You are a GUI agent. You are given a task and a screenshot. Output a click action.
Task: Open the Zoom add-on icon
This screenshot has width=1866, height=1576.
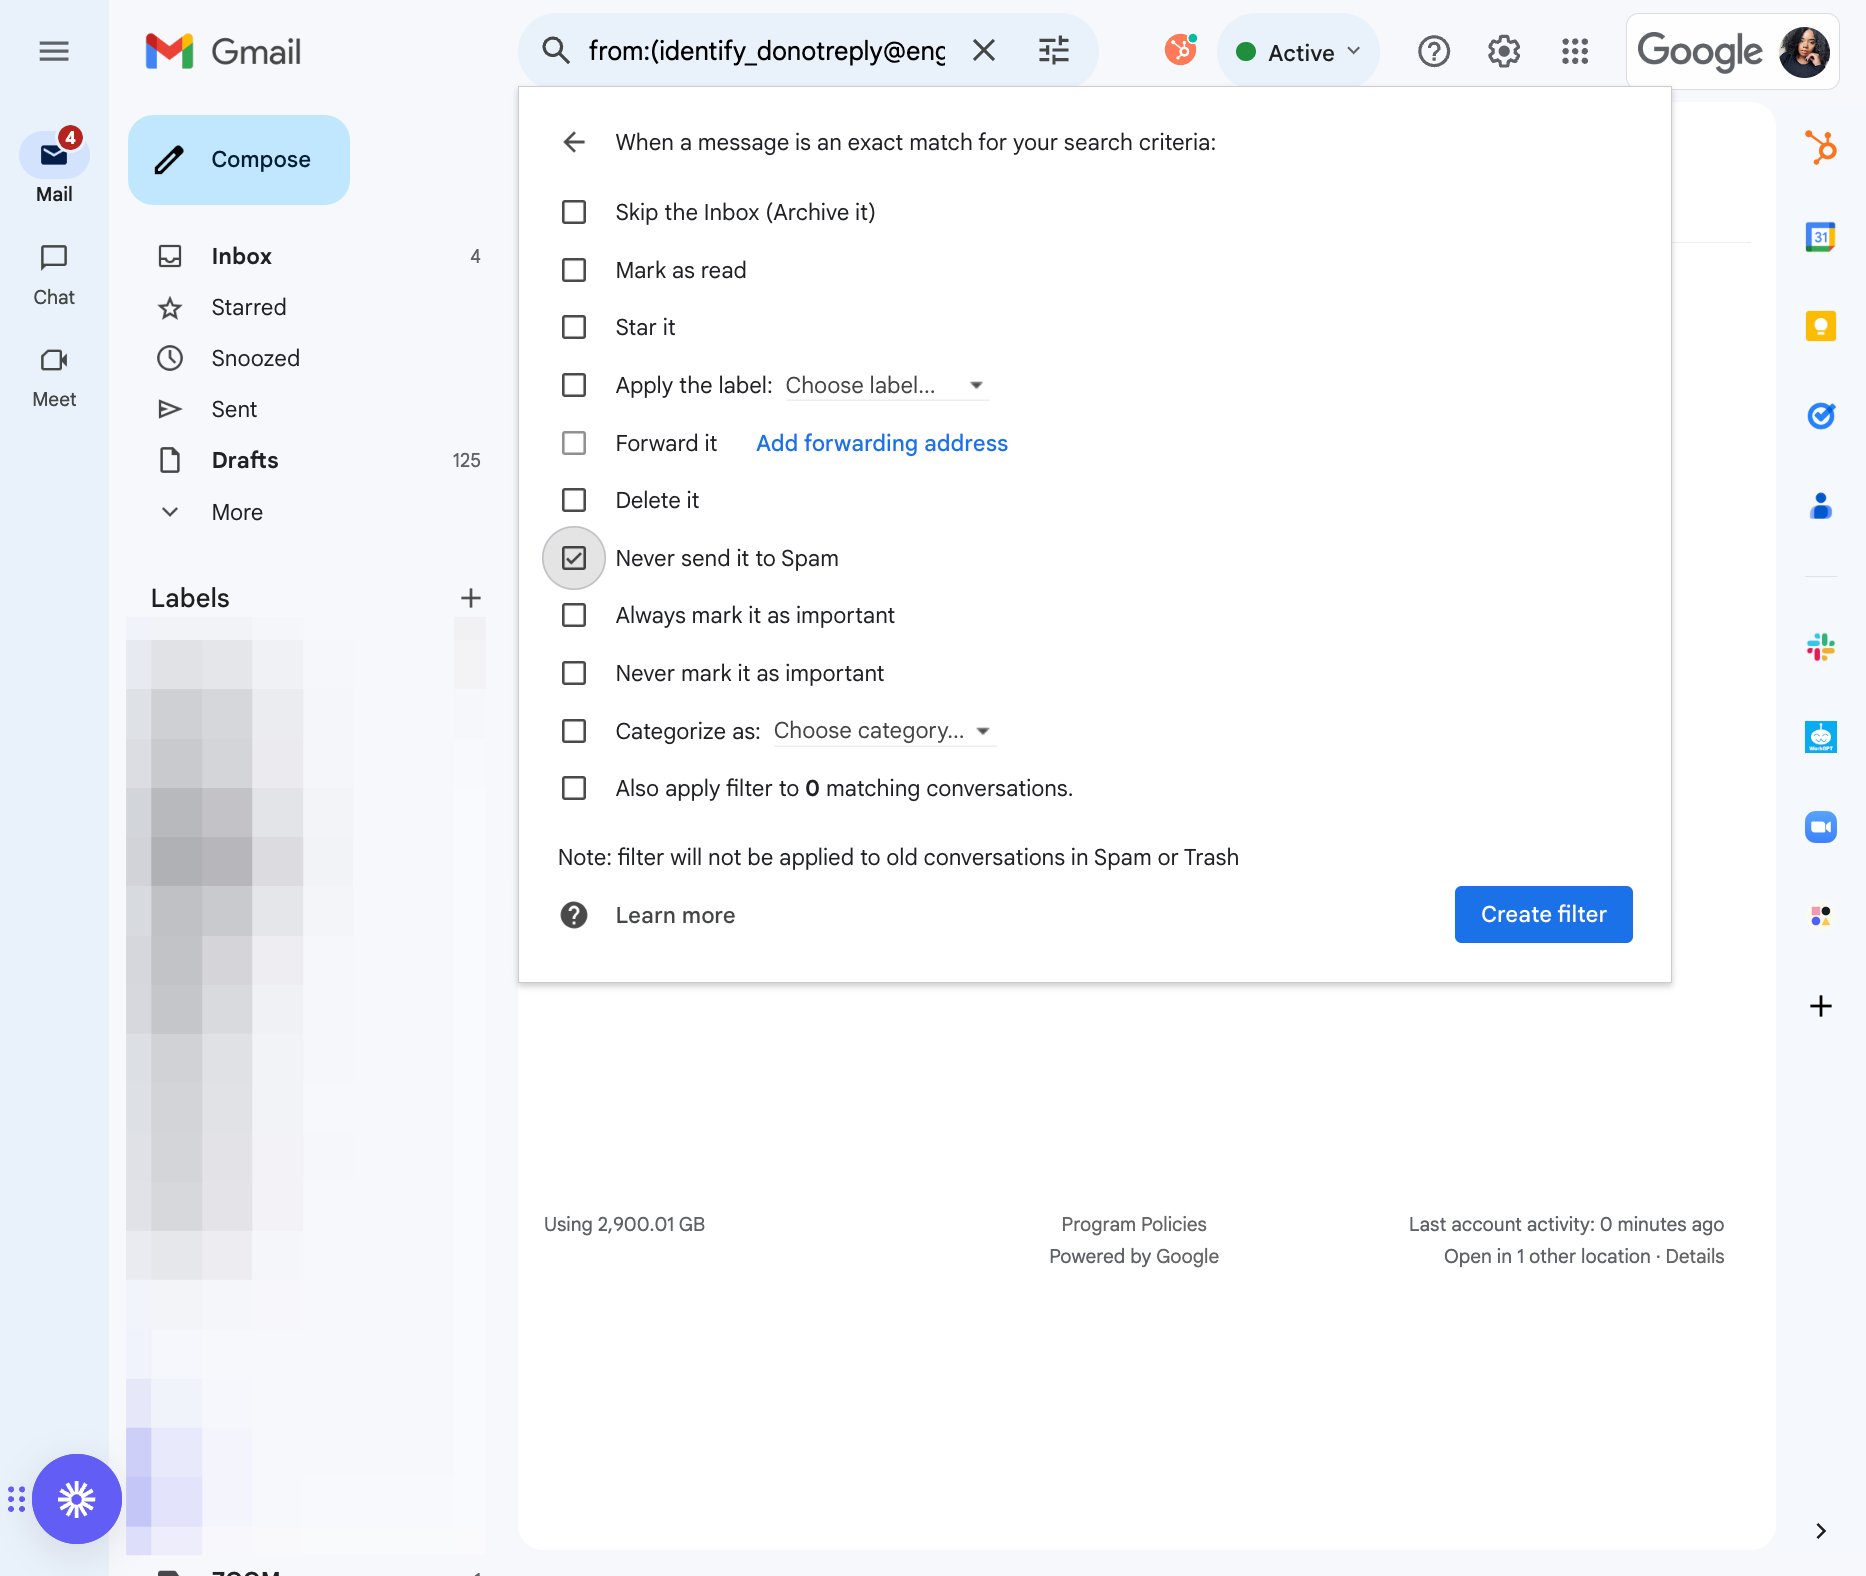[1821, 827]
